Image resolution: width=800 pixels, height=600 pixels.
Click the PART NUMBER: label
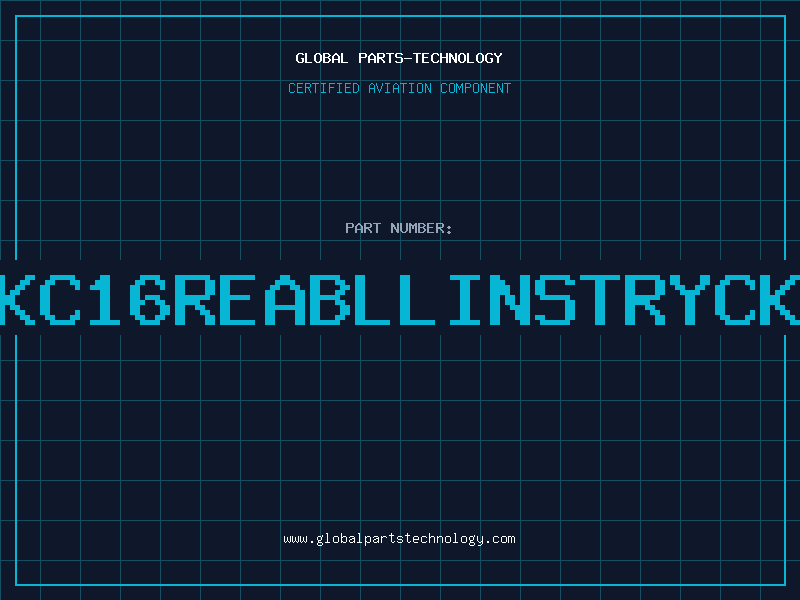[x=398, y=228]
